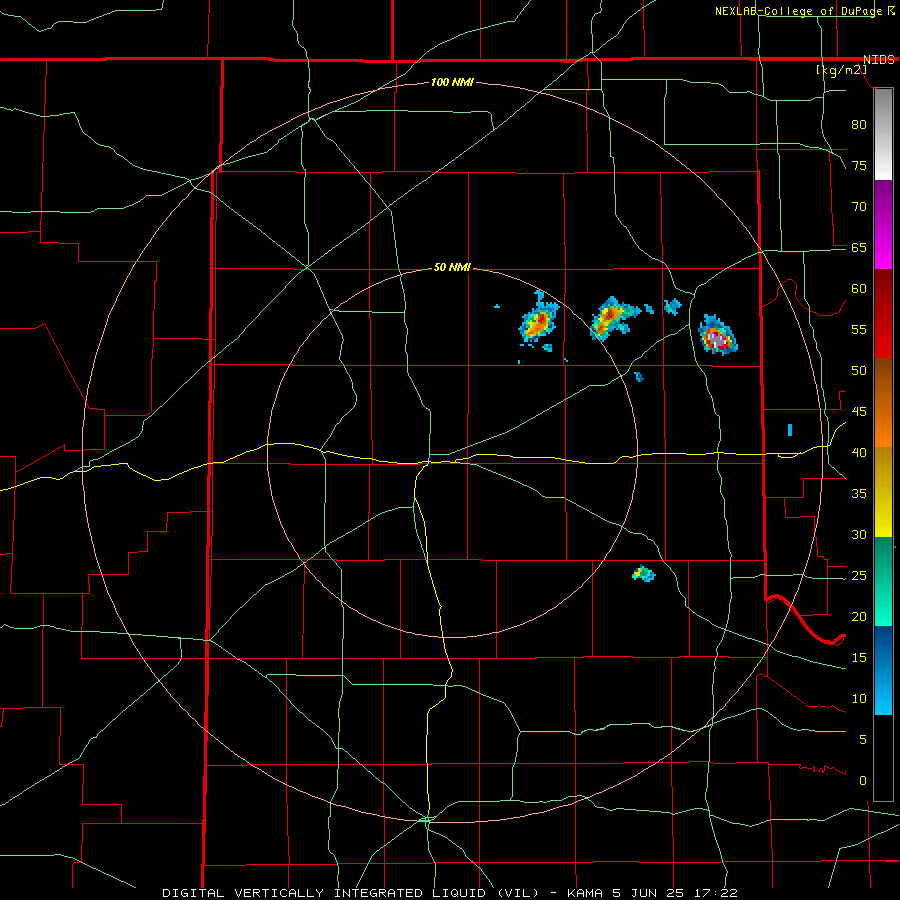The image size is (900, 900).
Task: Click the small green echo southeast of the radar
Action: coord(643,573)
